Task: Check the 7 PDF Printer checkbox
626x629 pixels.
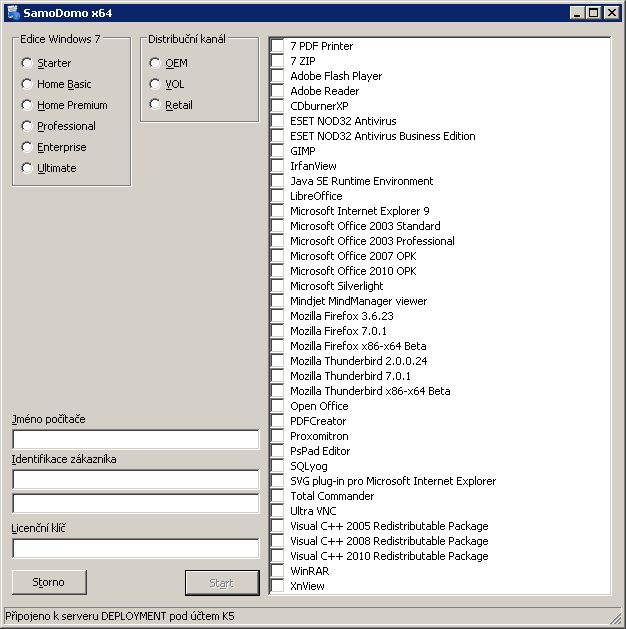Action: (277, 46)
